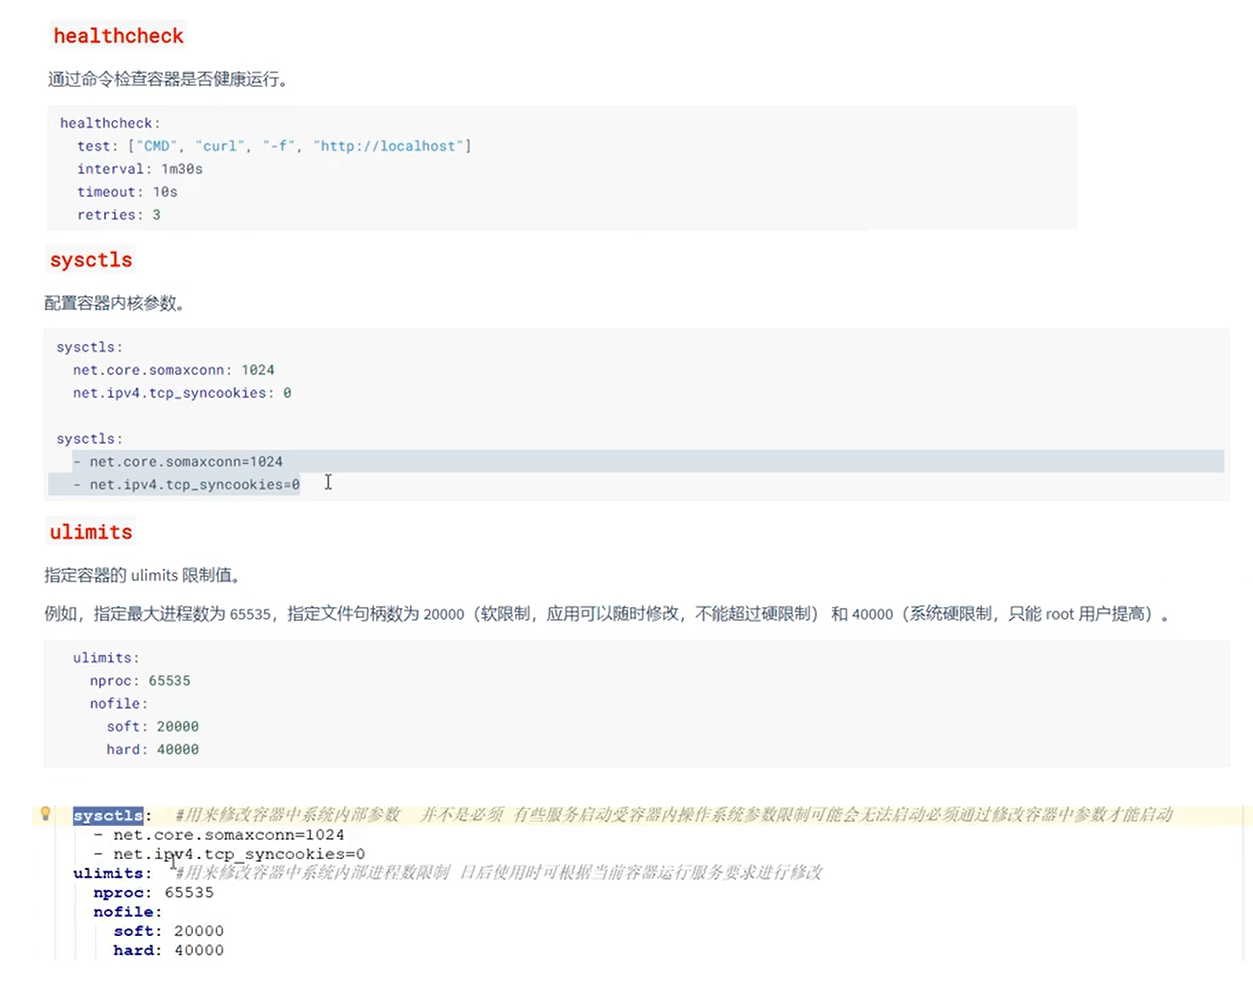Click highlighted - net.core.somaxconn=1024 list line
The width and height of the screenshot is (1253, 999).
pos(186,462)
